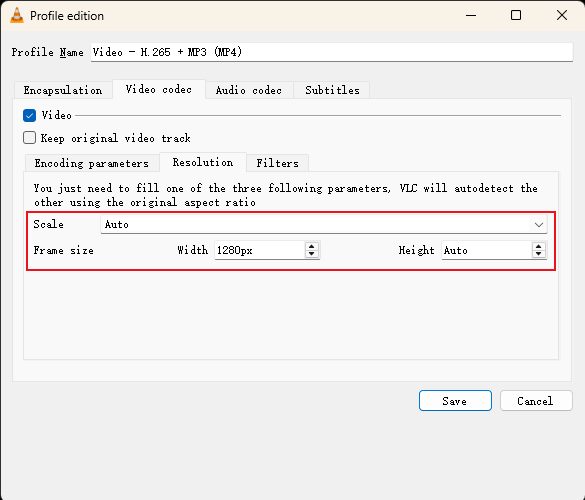Decrease Height using the down arrow
The height and width of the screenshot is (500, 585).
pyautogui.click(x=538, y=254)
